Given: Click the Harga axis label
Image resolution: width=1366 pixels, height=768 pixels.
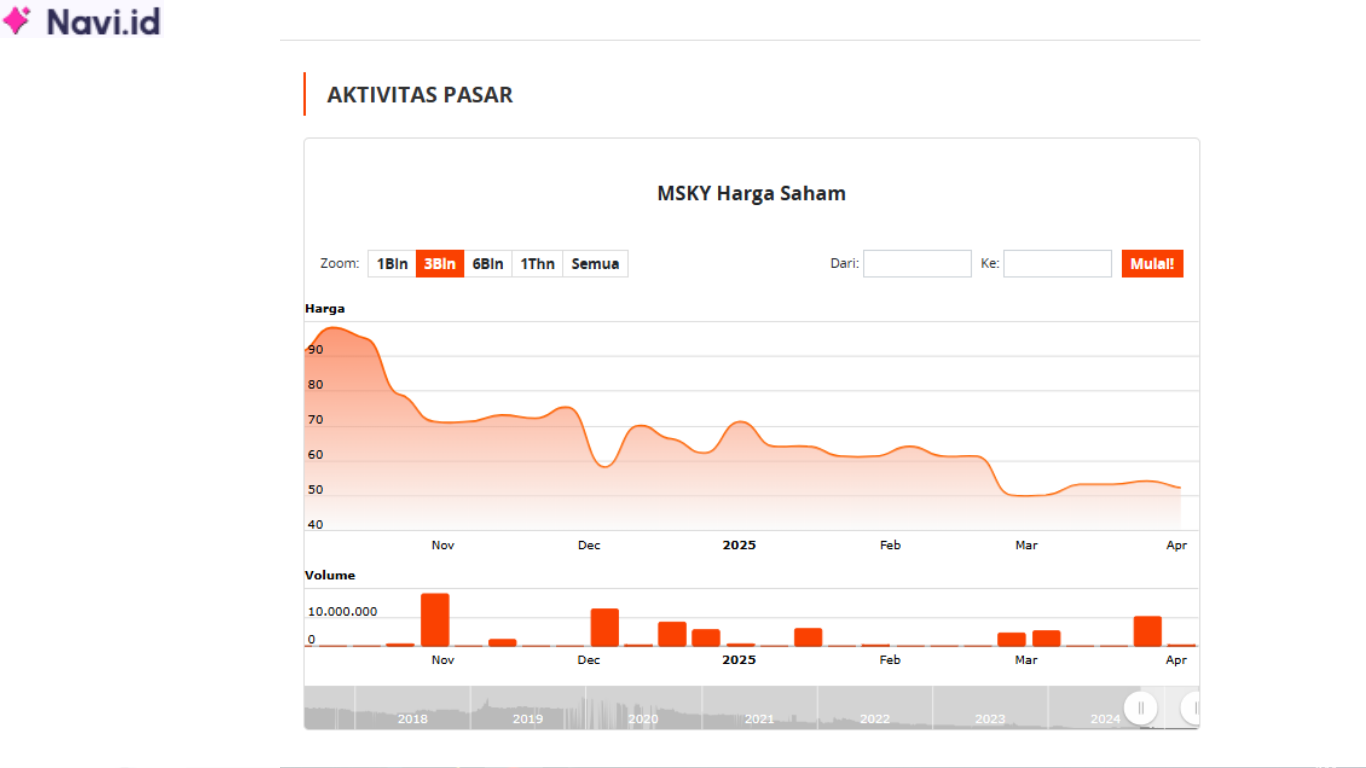Looking at the screenshot, I should pyautogui.click(x=325, y=309).
